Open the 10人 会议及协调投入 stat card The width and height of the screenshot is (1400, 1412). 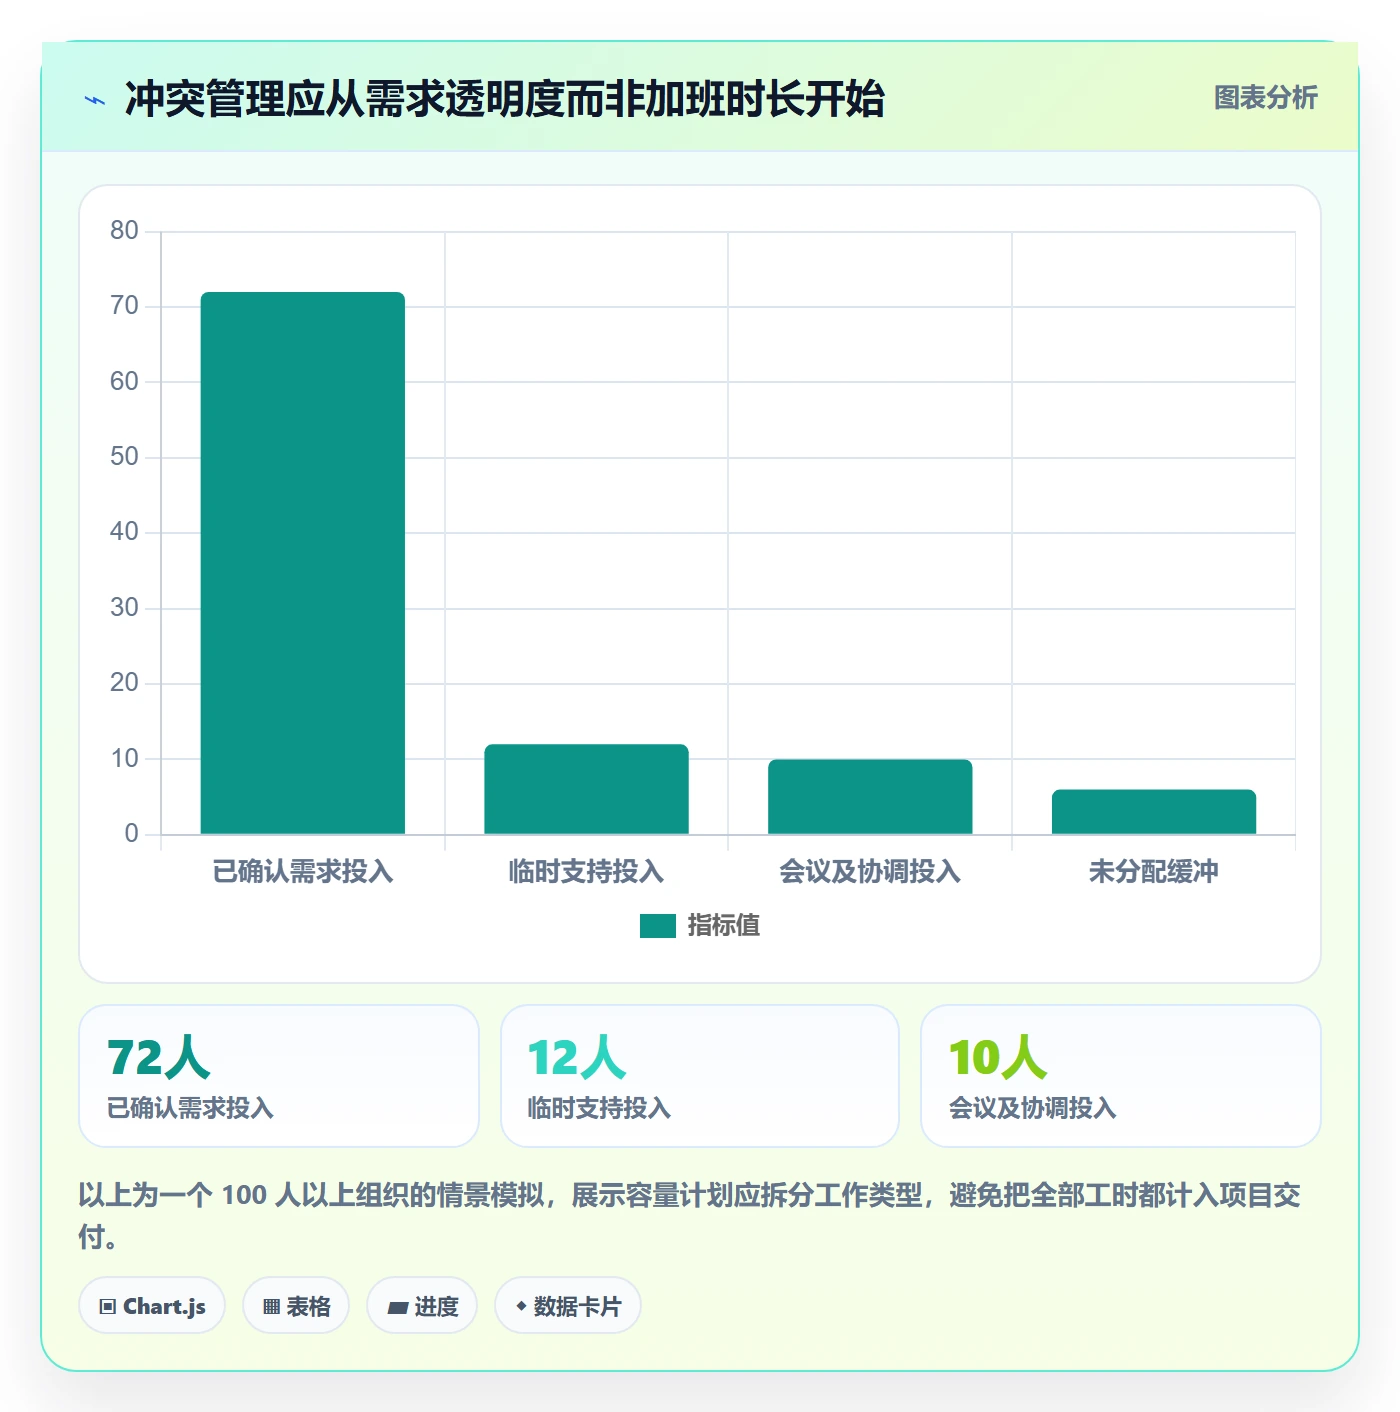[x=1121, y=1076]
